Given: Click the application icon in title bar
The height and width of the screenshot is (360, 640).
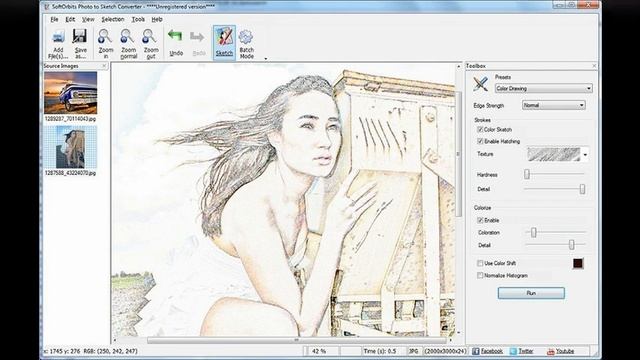Looking at the screenshot, I should pos(47,7).
